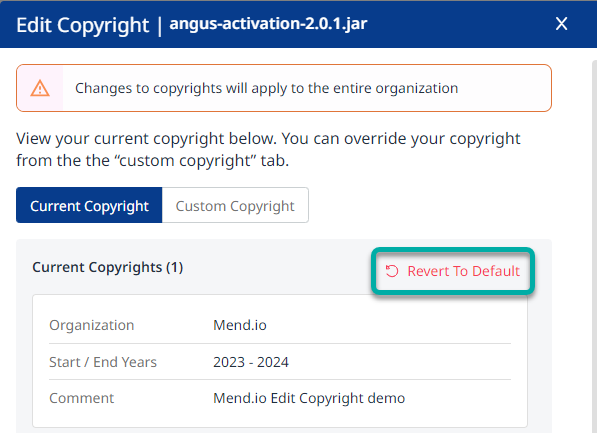The image size is (597, 433).
Task: Click the dialog's vertical scrollbar
Action: click(x=594, y=246)
